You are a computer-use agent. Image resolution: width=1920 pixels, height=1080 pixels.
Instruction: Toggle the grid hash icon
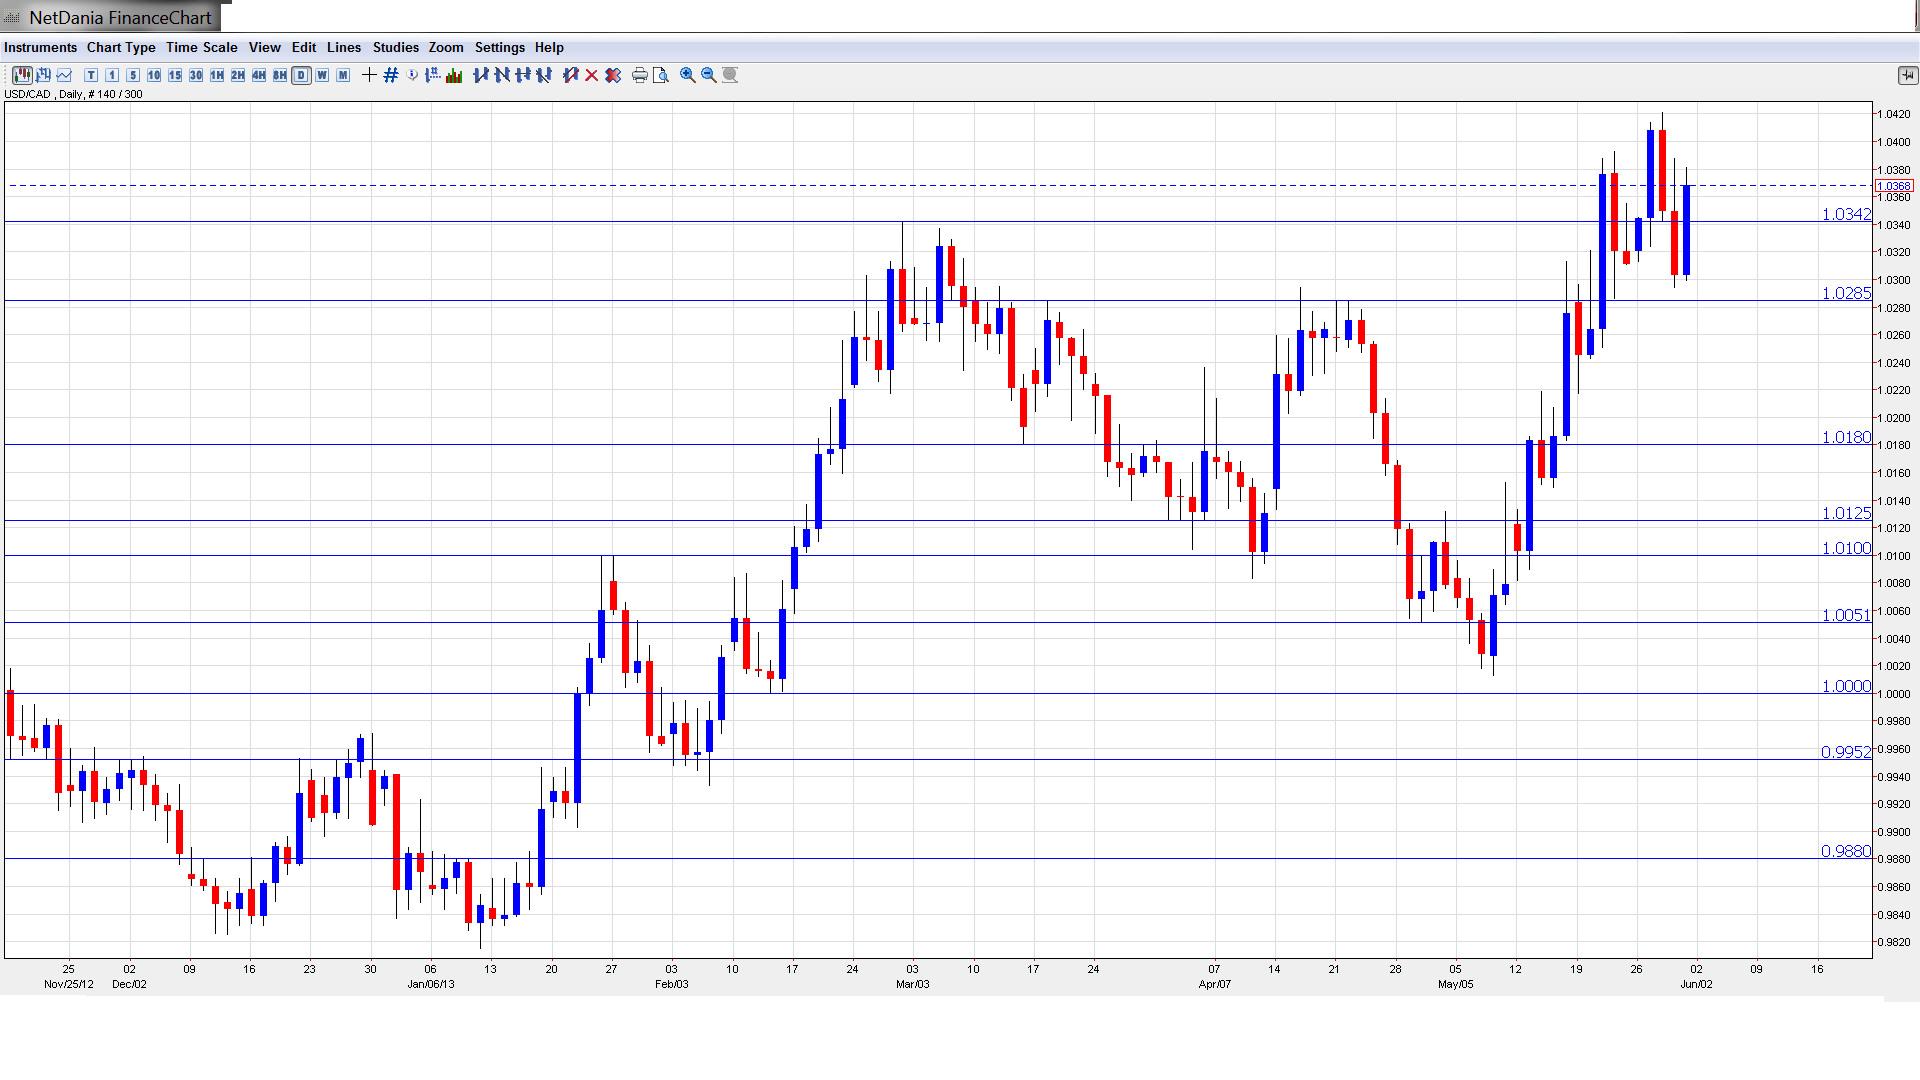(391, 75)
